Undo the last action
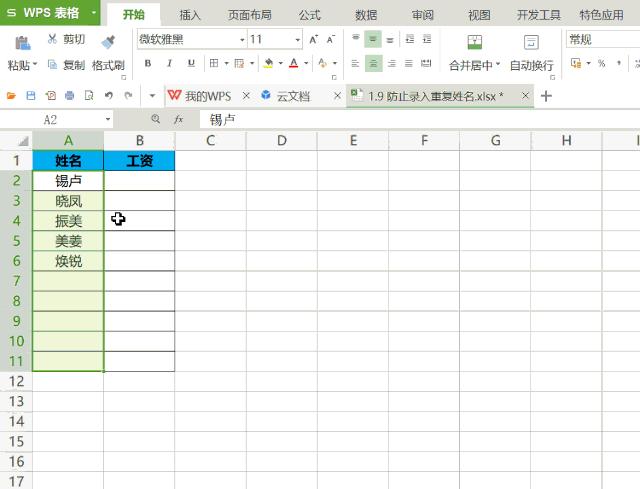 [109, 96]
